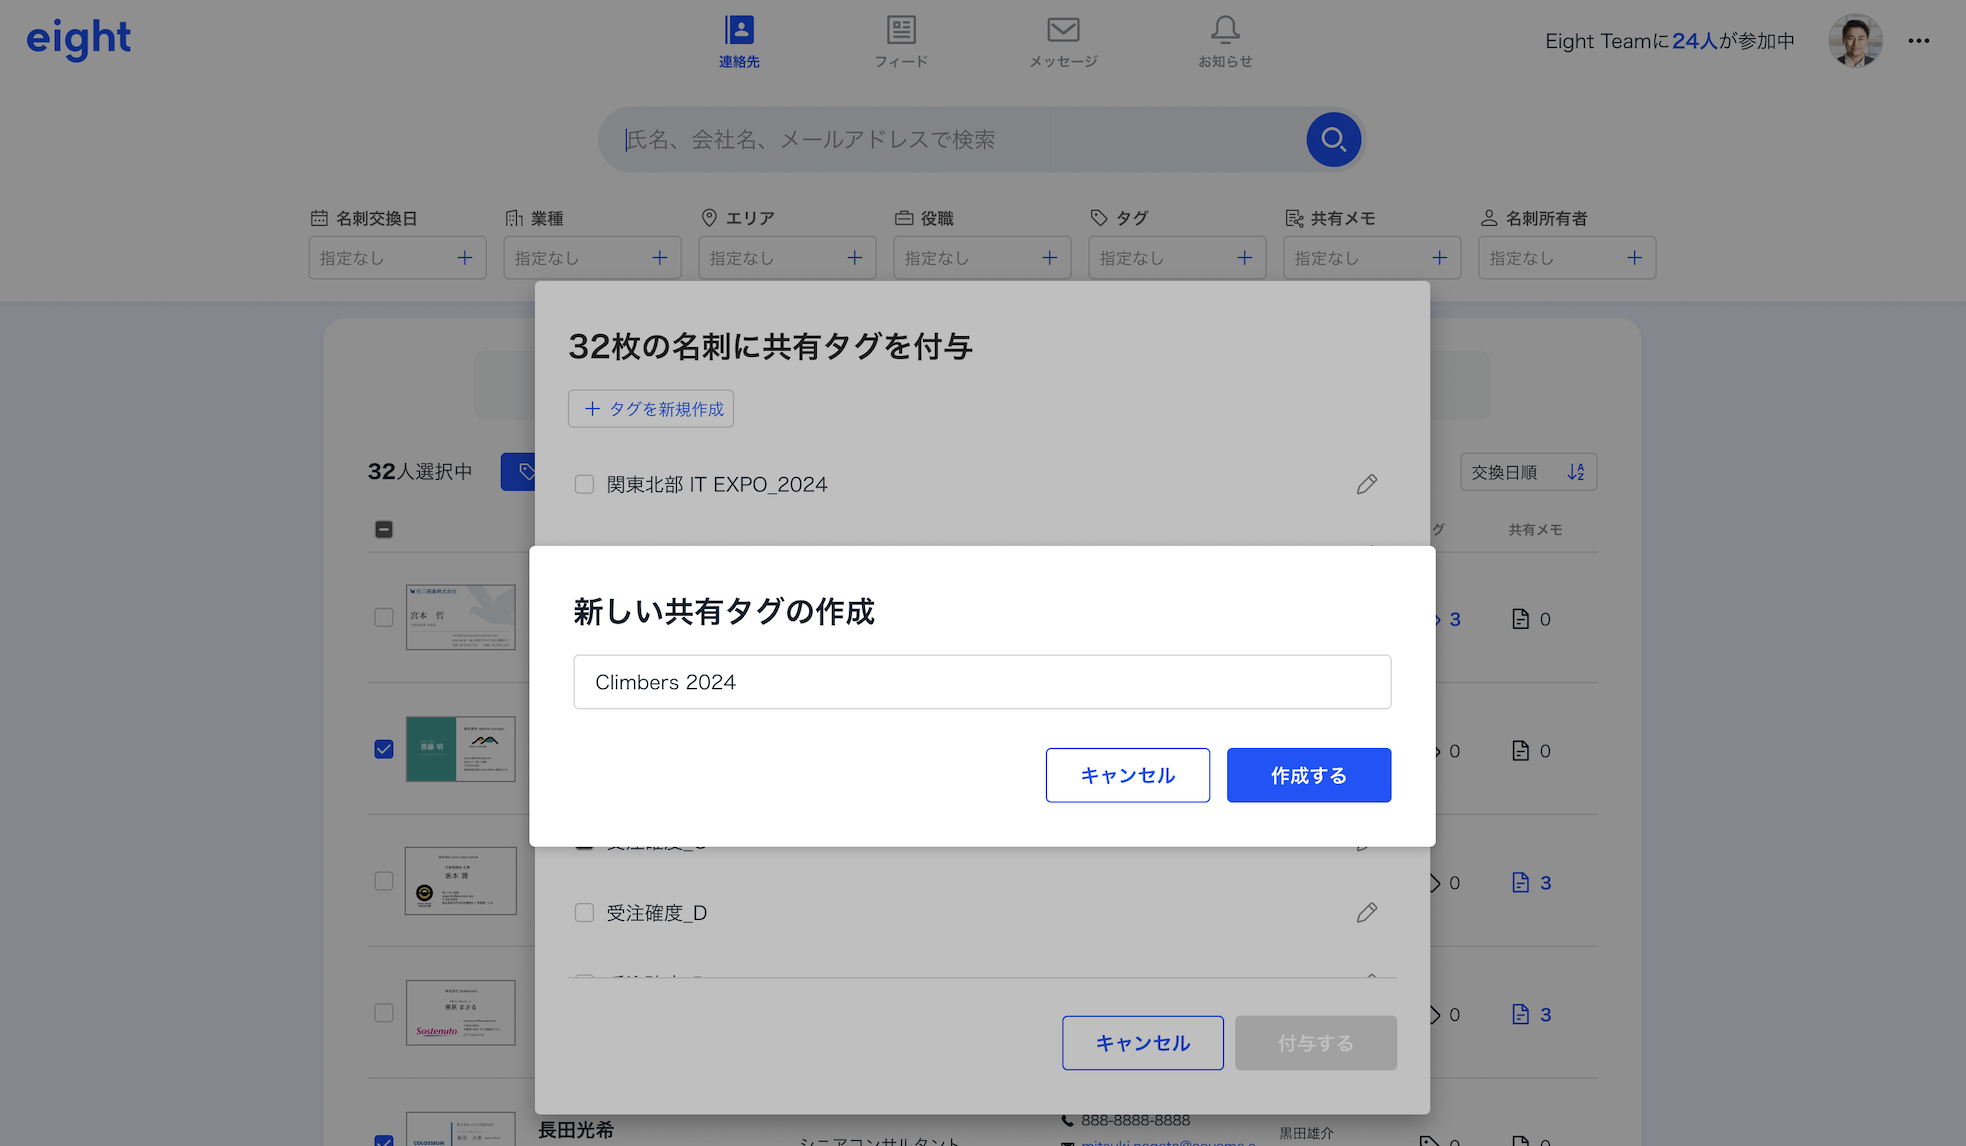
Task: Click the blue search magnifier button
Action: pos(1333,139)
